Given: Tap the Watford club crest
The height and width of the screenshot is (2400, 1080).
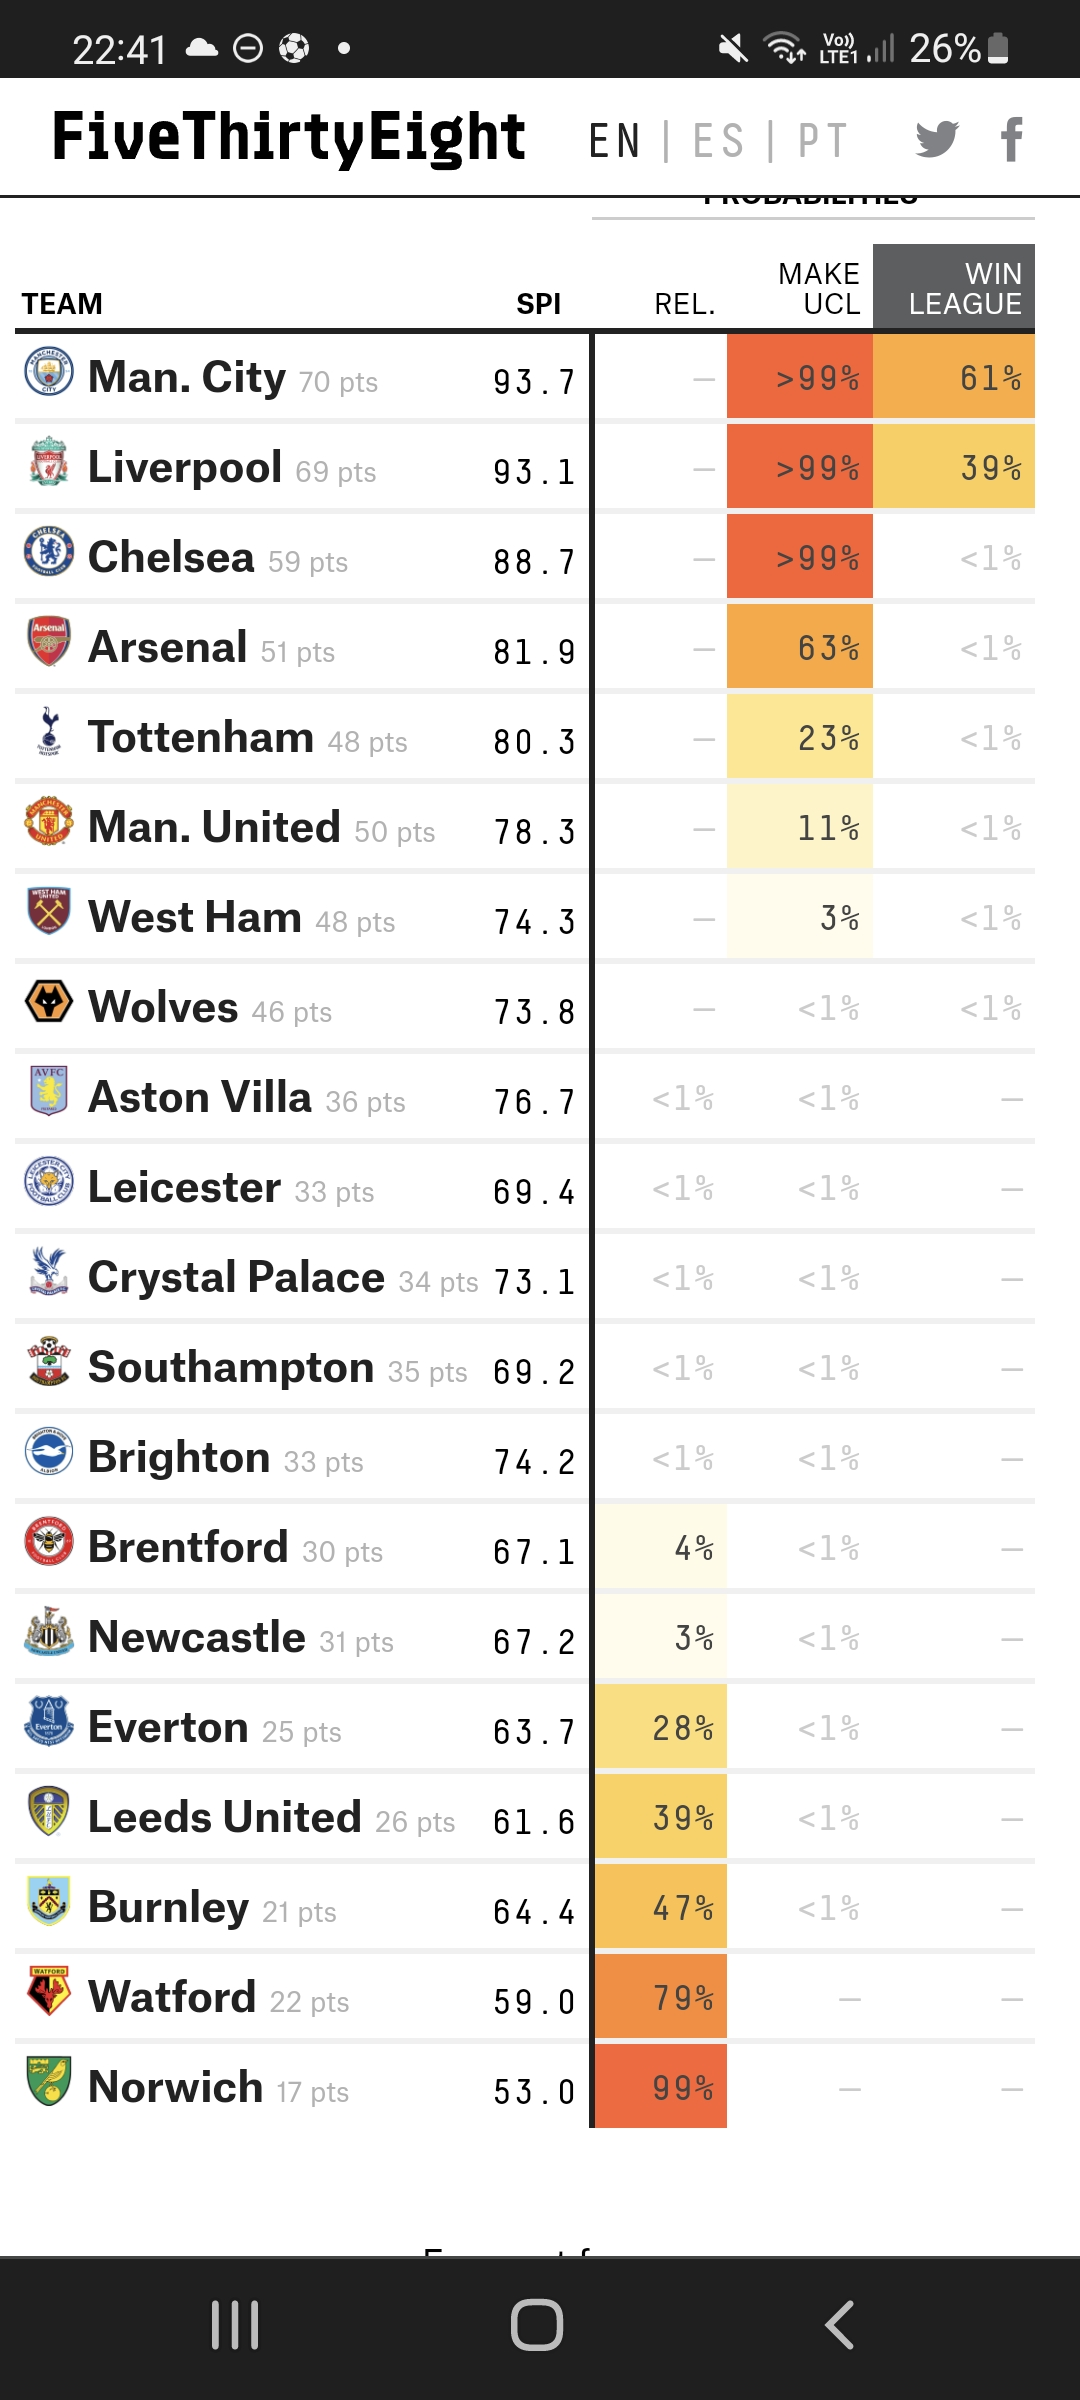Looking at the screenshot, I should (49, 1992).
